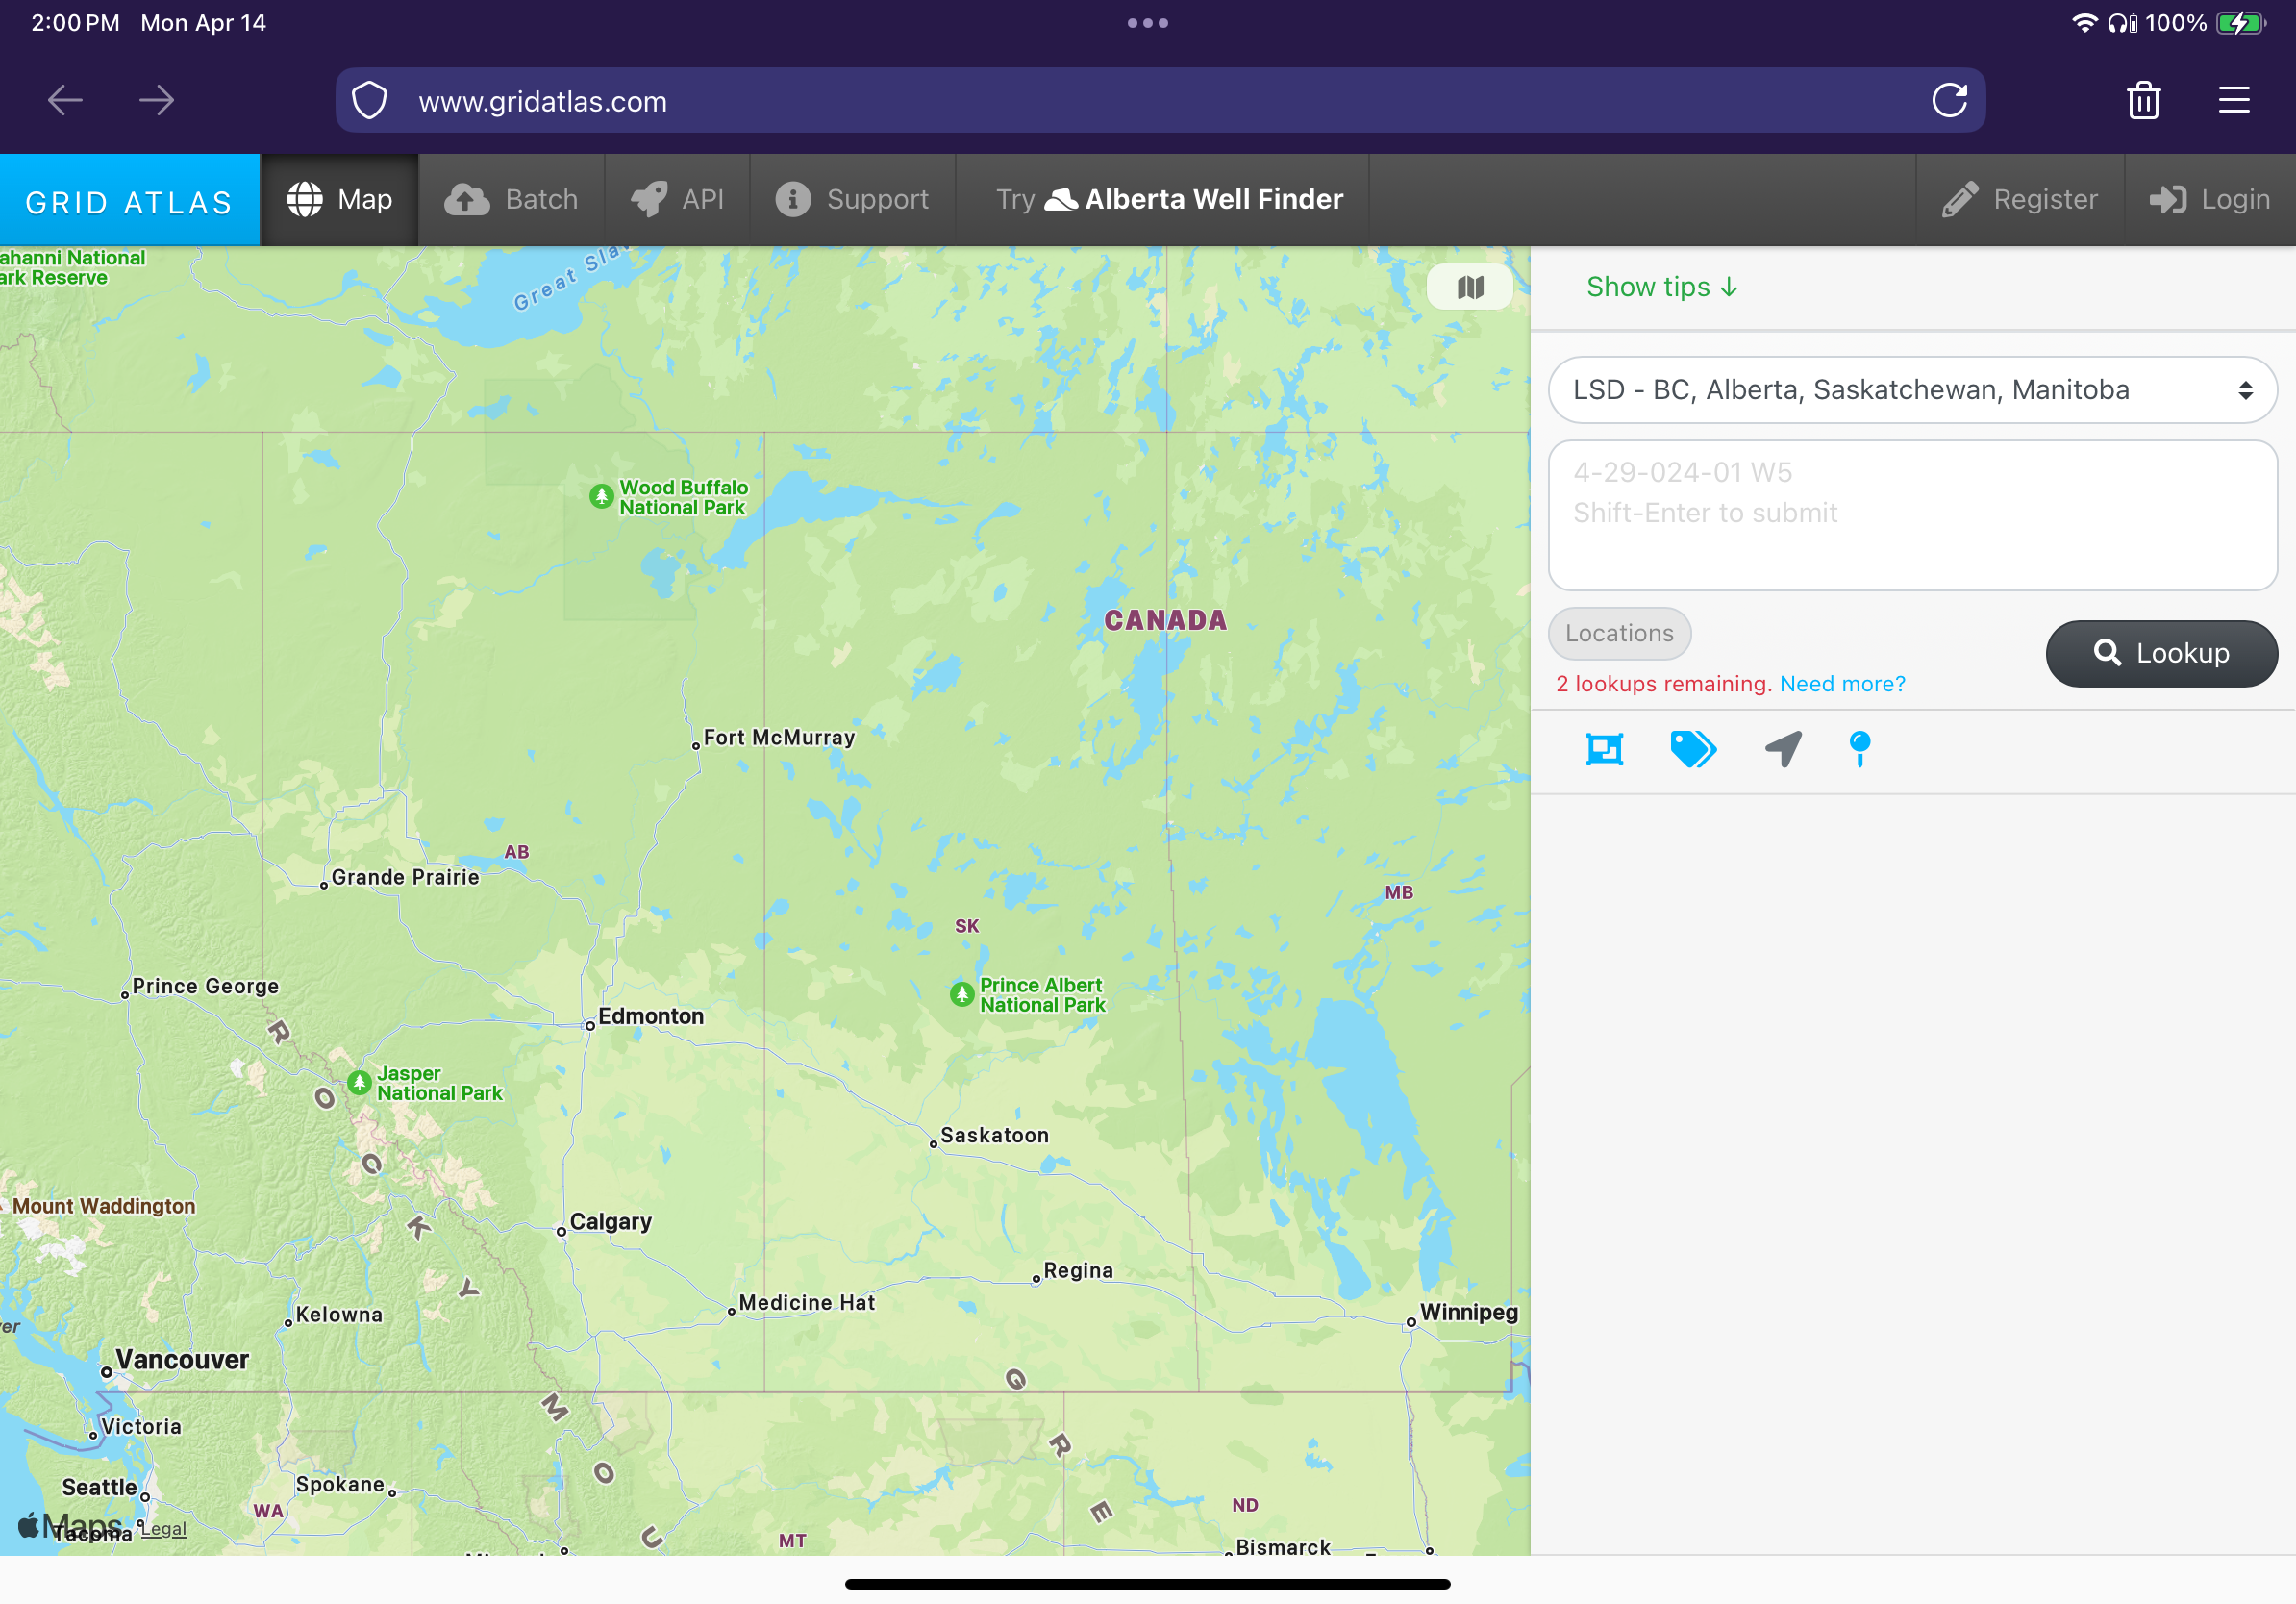Image resolution: width=2296 pixels, height=1604 pixels.
Task: Click the Prince George label on map
Action: click(x=205, y=986)
